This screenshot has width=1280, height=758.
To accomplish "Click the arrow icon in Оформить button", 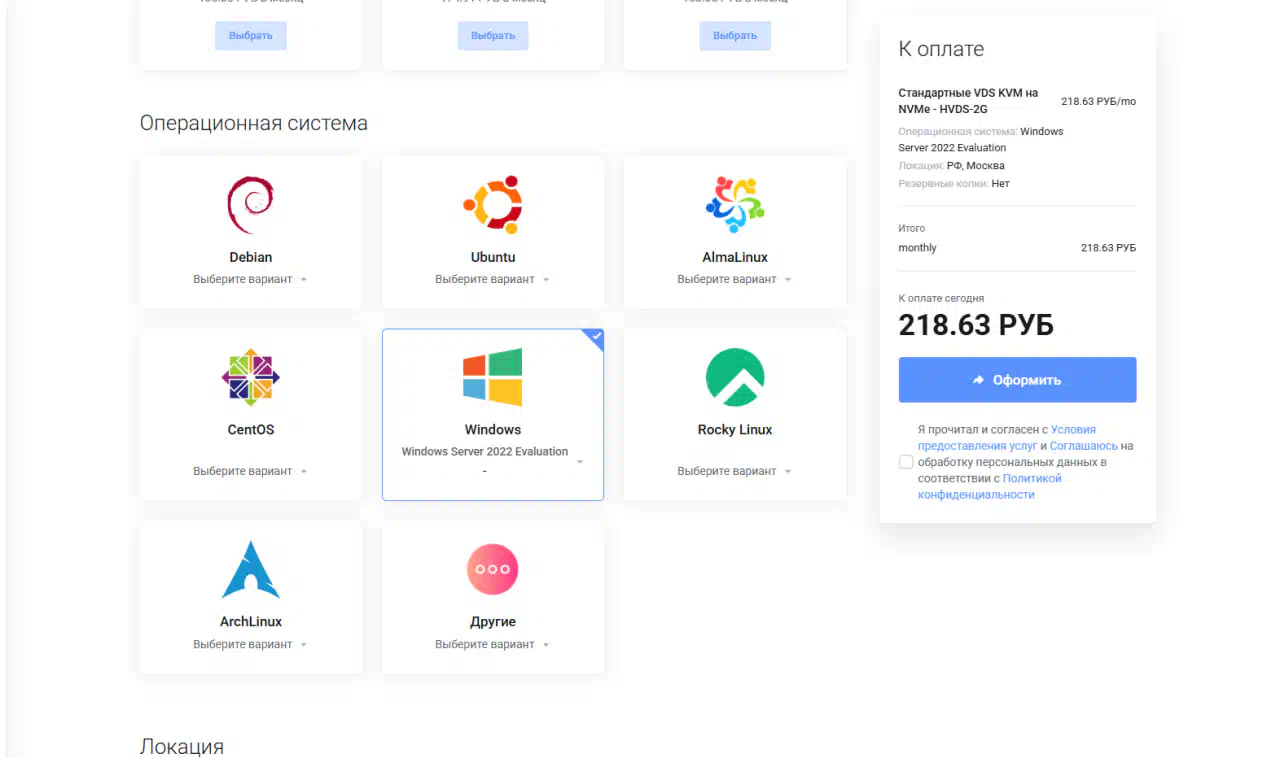I will tap(979, 380).
